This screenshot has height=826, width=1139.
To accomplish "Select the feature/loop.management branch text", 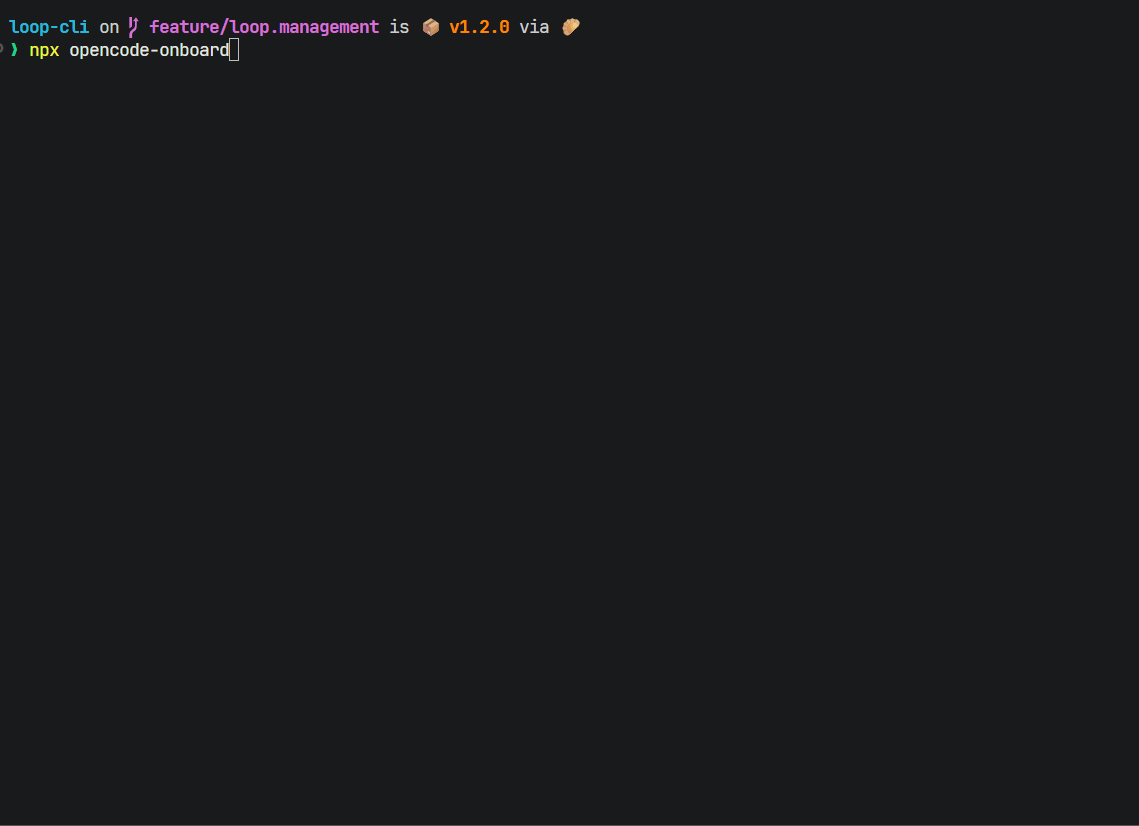I will point(264,28).
